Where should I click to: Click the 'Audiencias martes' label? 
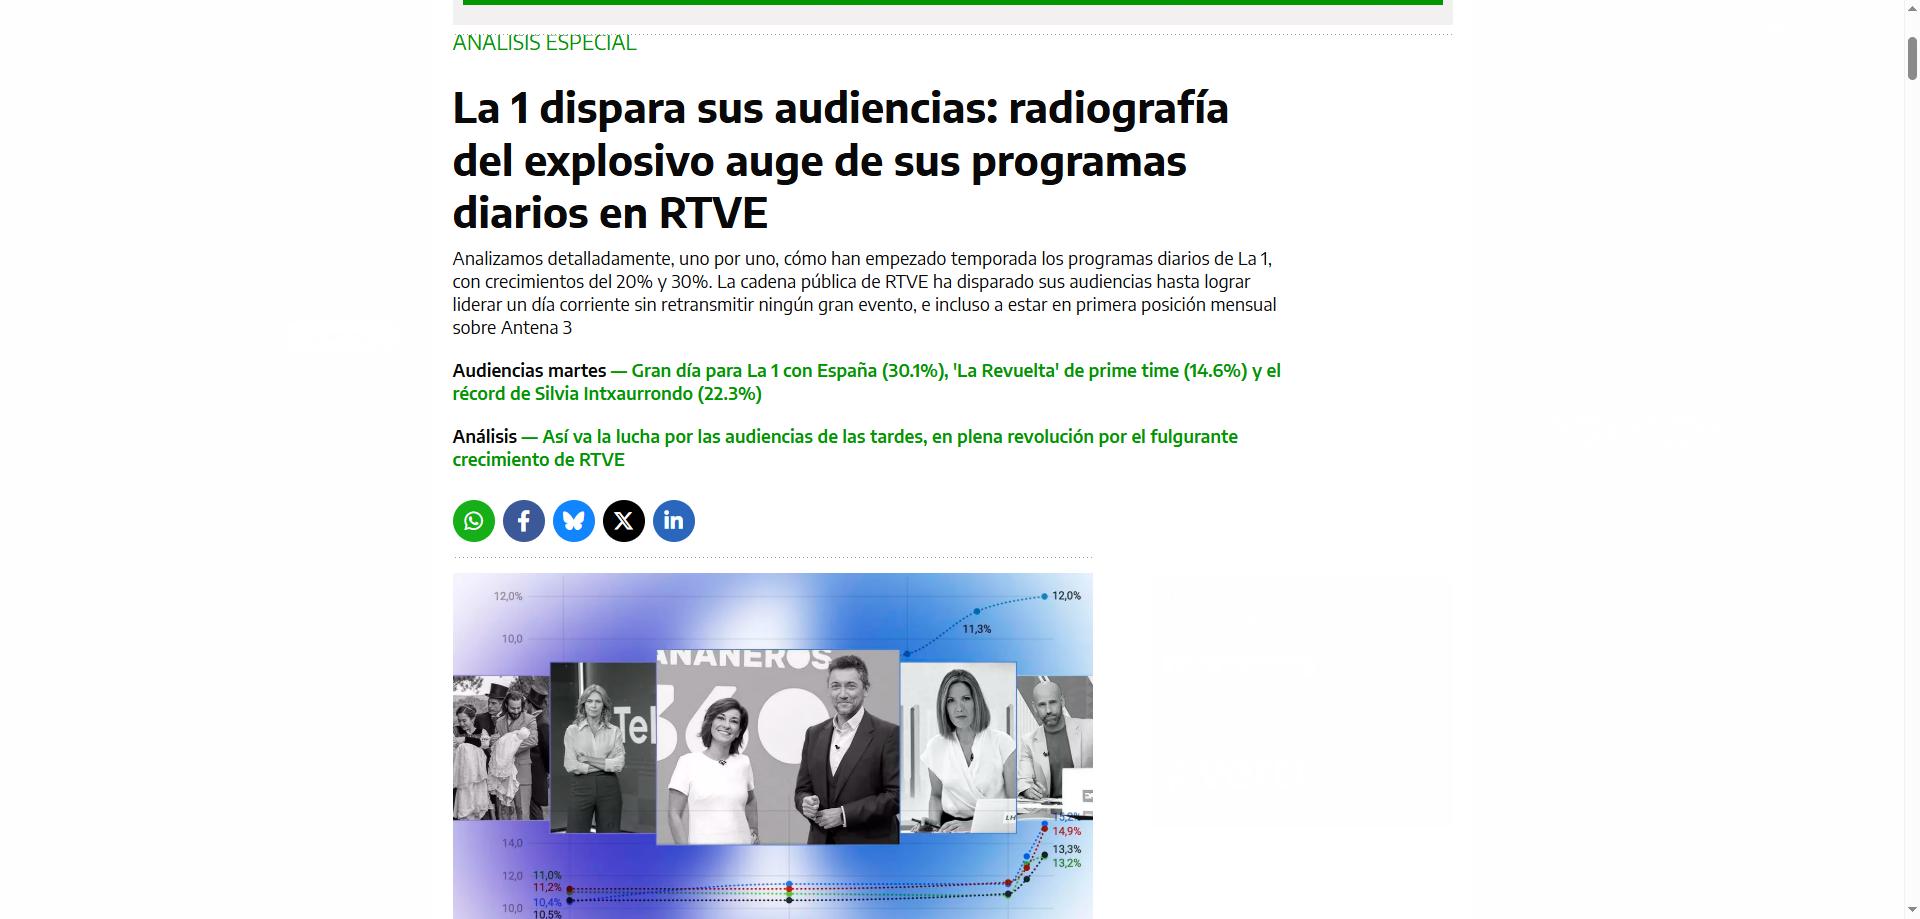coord(529,371)
